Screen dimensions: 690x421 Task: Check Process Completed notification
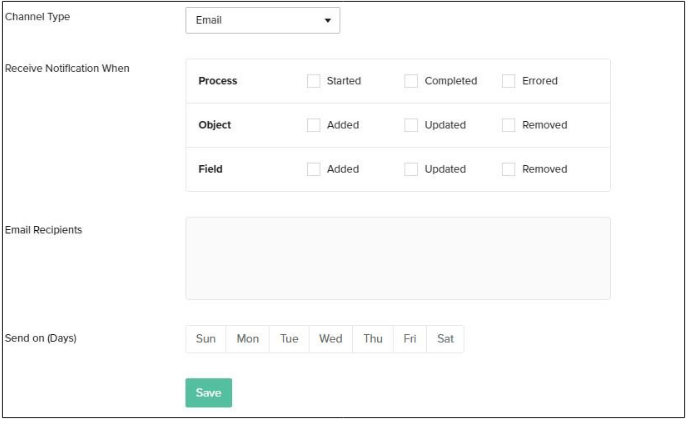tap(411, 81)
